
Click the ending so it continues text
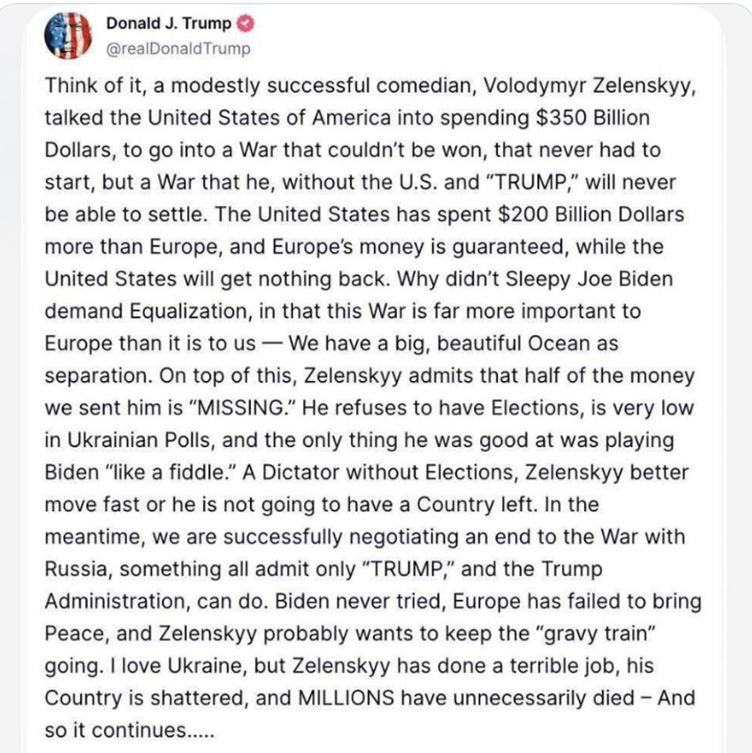(x=129, y=730)
